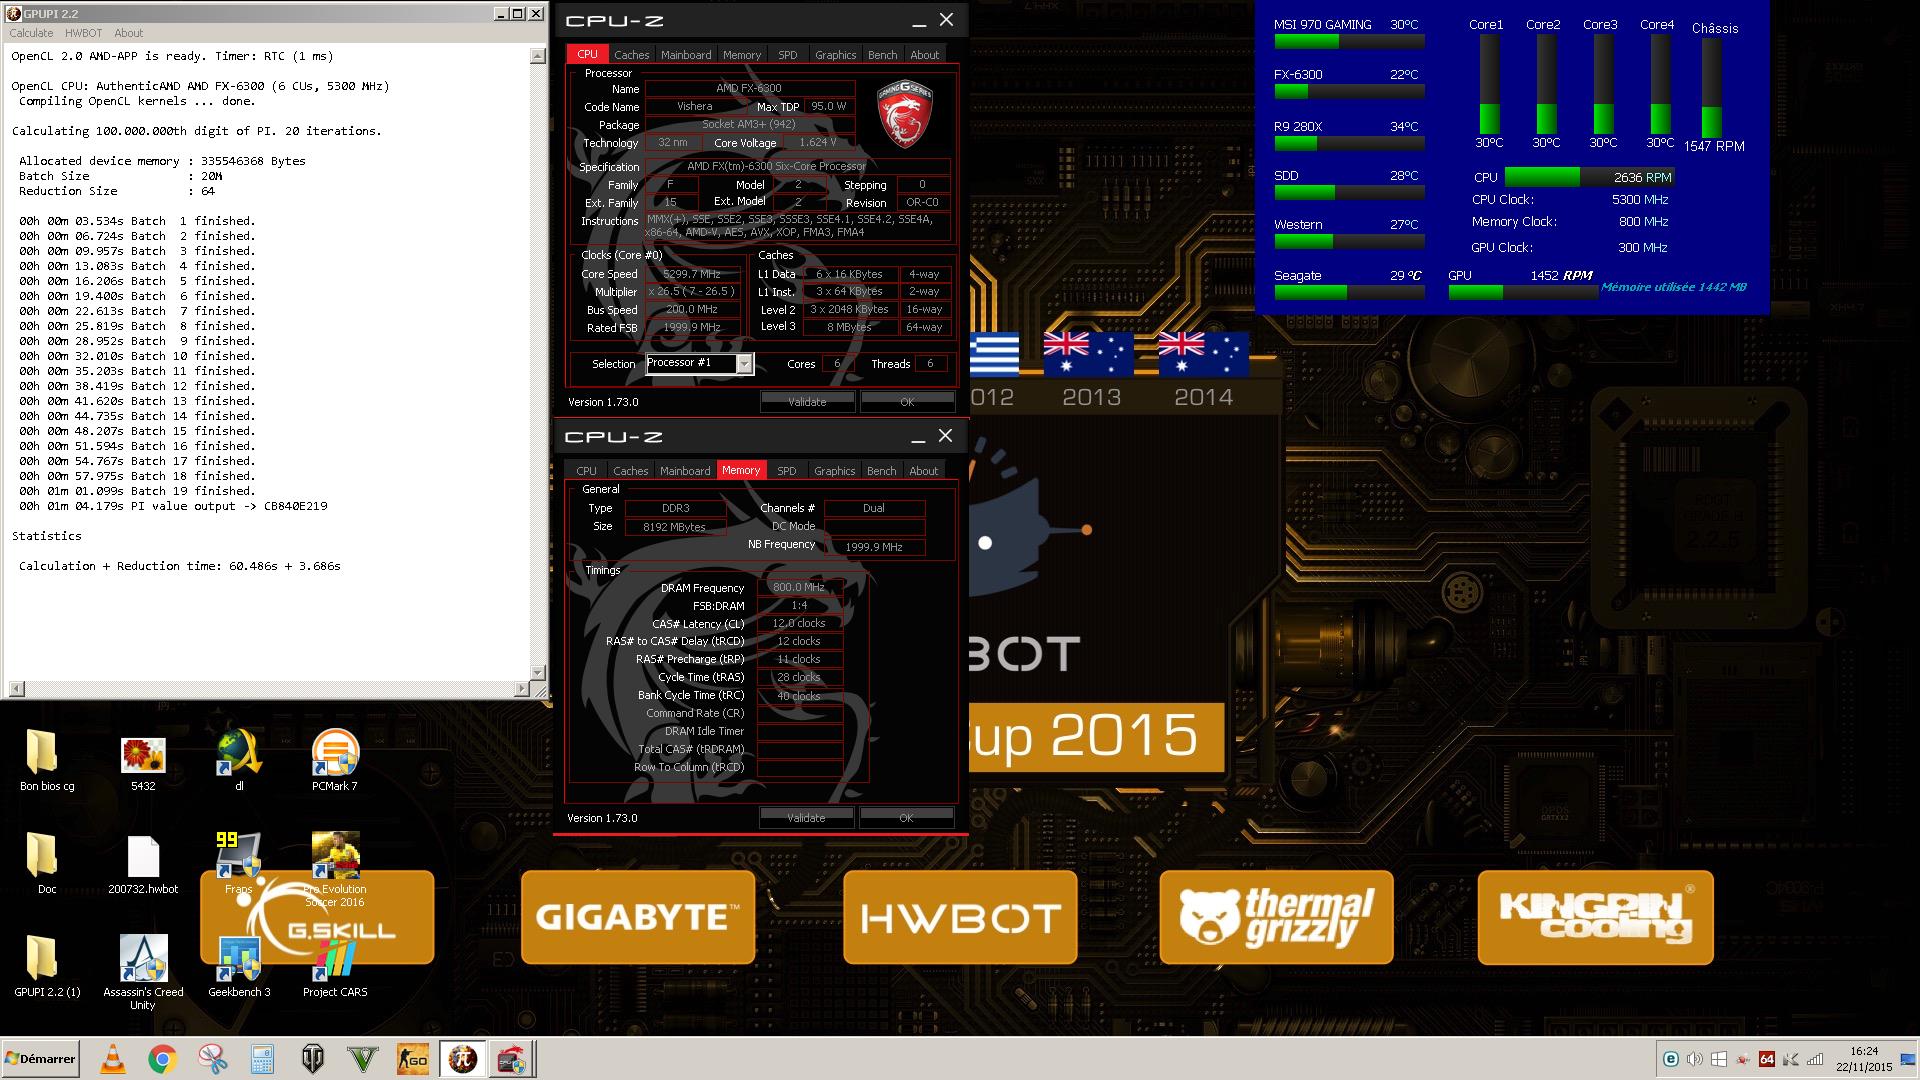This screenshot has height=1080, width=1920.
Task: Open the HWBOT menu in GPUPI
Action: [84, 33]
